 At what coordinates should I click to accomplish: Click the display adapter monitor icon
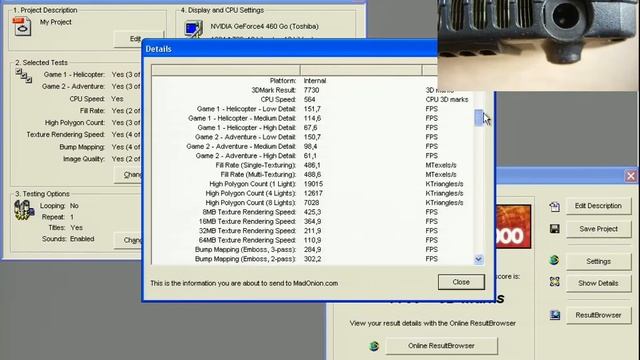click(193, 29)
